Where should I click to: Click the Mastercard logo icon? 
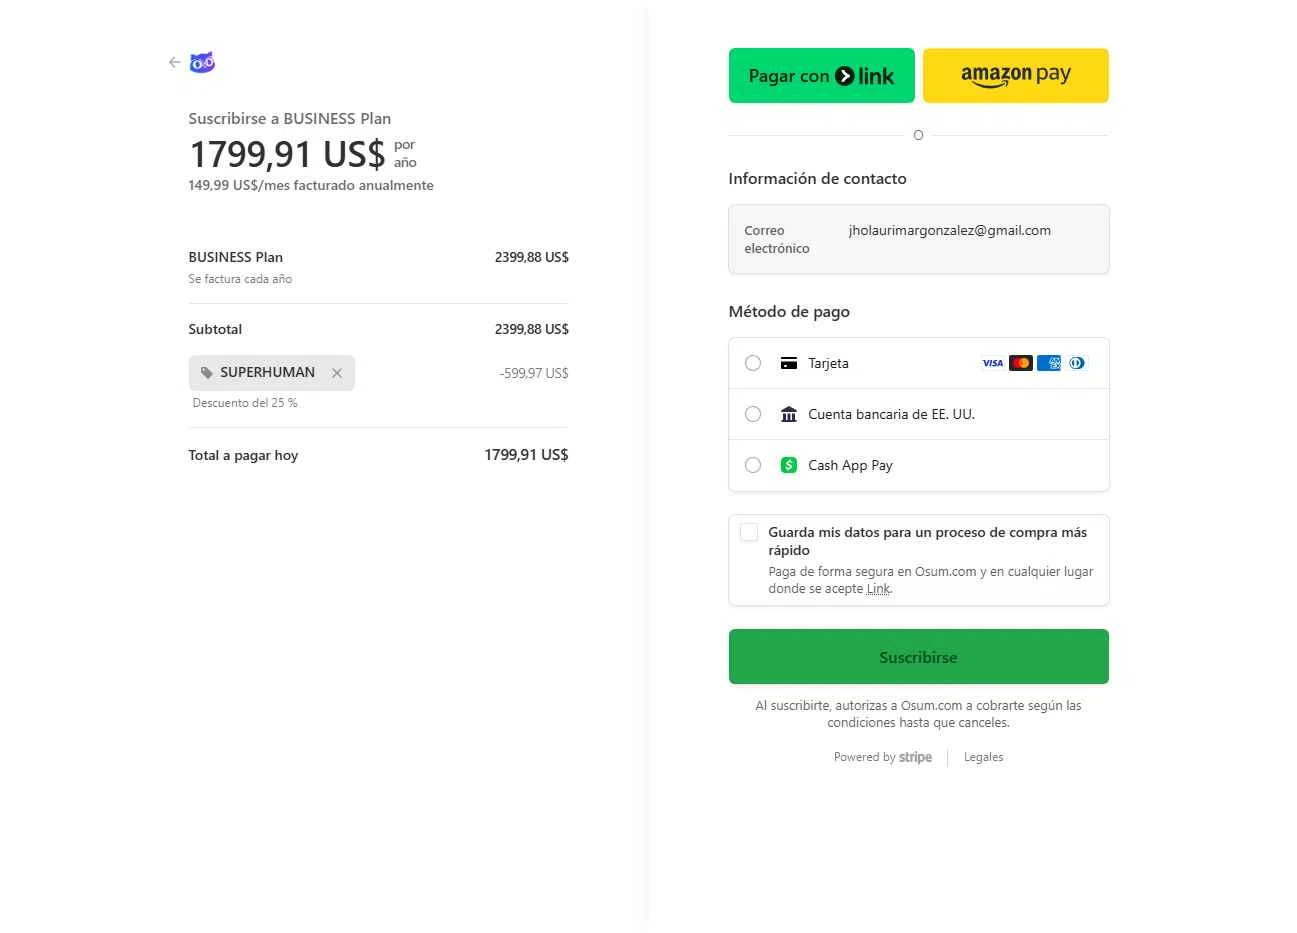[1020, 363]
